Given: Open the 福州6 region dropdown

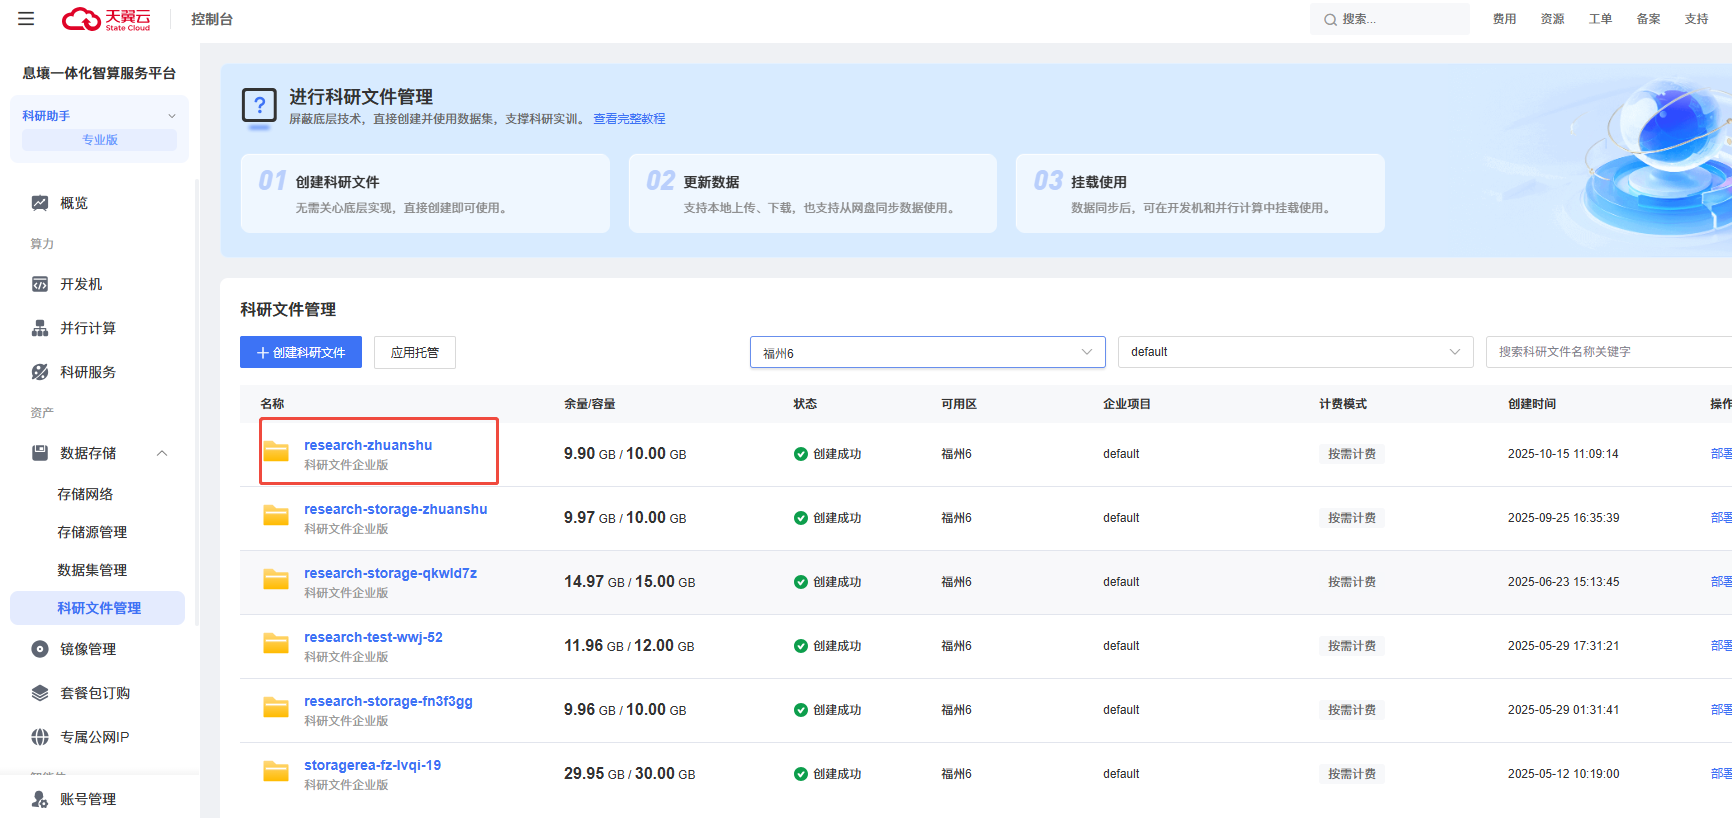Looking at the screenshot, I should click(927, 352).
